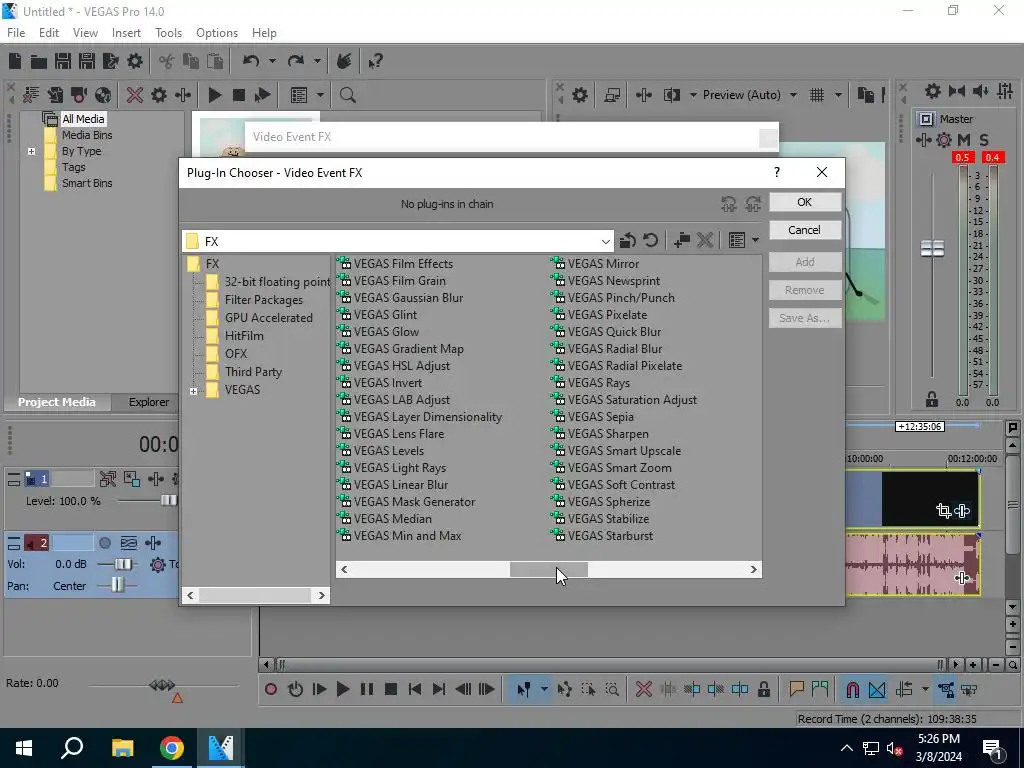Open the File menu
The image size is (1024, 768).
[16, 33]
